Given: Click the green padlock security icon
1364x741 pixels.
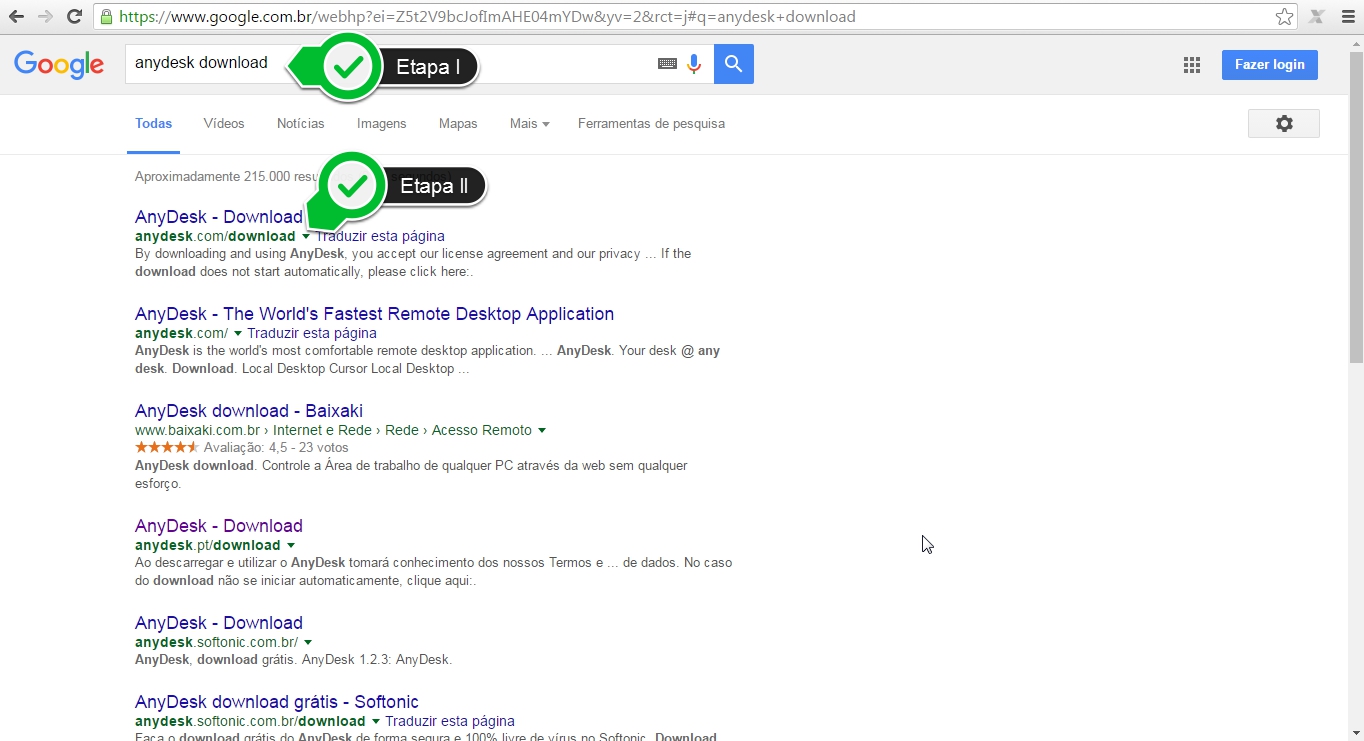Looking at the screenshot, I should [107, 17].
